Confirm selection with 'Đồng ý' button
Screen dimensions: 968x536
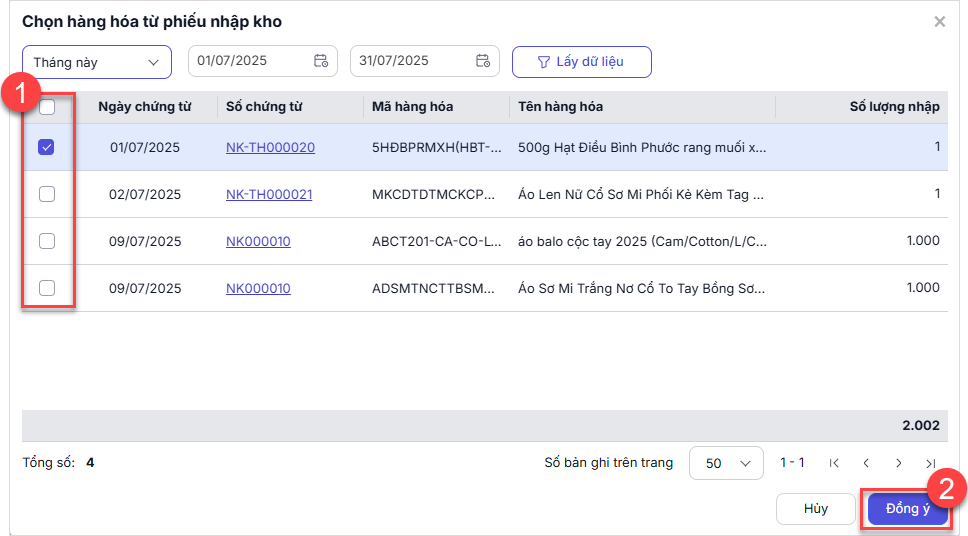click(x=907, y=509)
